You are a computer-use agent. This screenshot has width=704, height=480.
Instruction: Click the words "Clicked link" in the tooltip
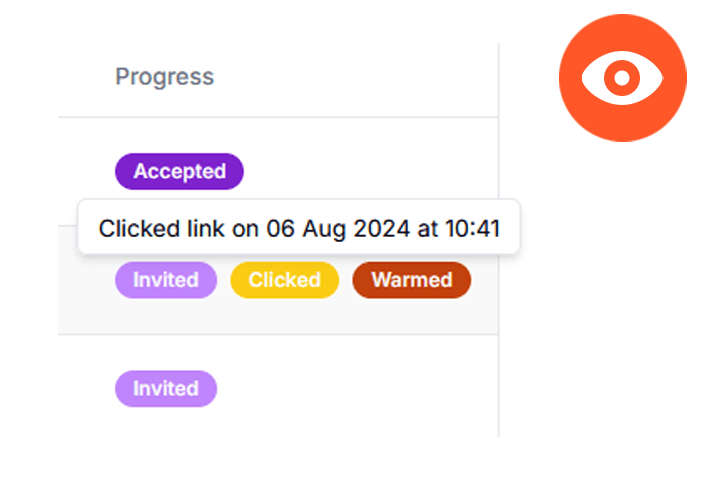pyautogui.click(x=161, y=228)
